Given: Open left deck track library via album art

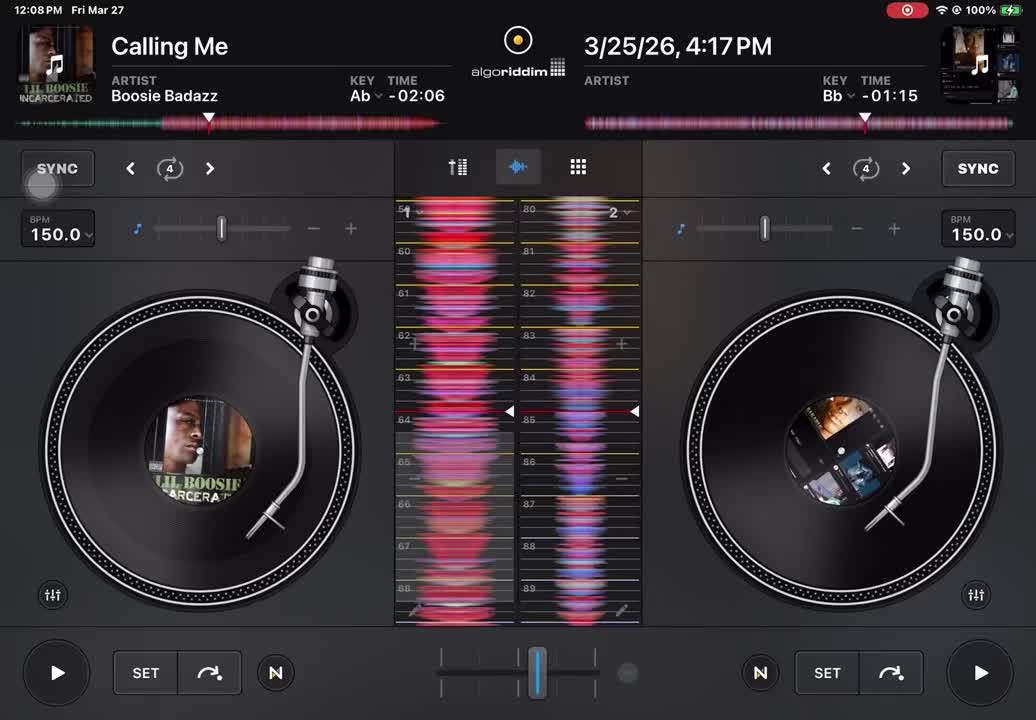Looking at the screenshot, I should coord(56,65).
